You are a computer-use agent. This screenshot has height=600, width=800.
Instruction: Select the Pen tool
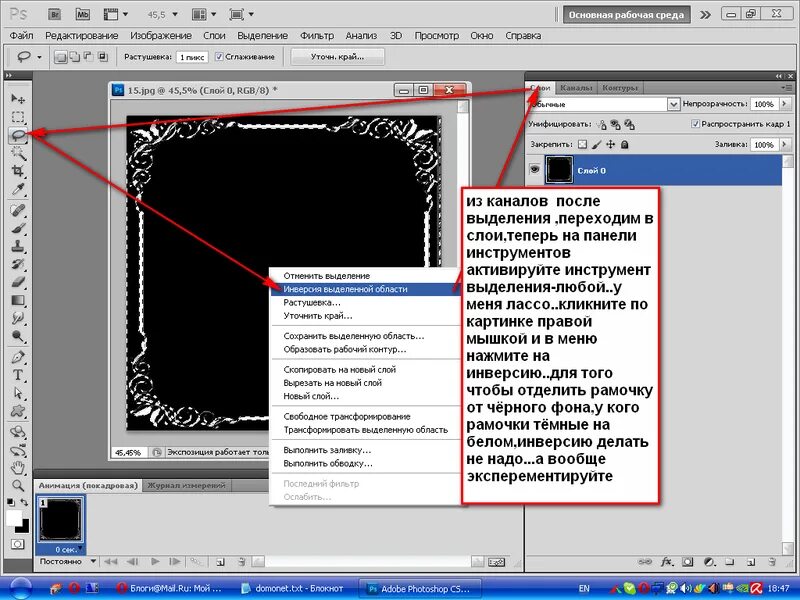(x=18, y=357)
